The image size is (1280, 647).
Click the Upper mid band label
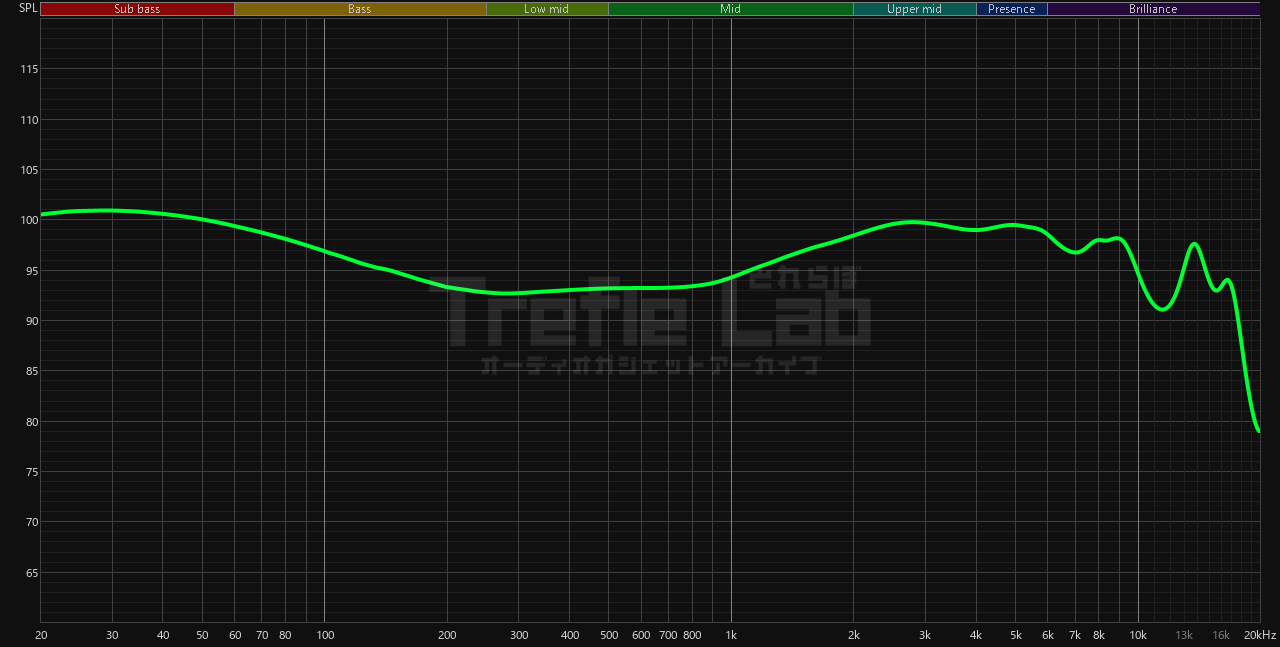click(914, 9)
